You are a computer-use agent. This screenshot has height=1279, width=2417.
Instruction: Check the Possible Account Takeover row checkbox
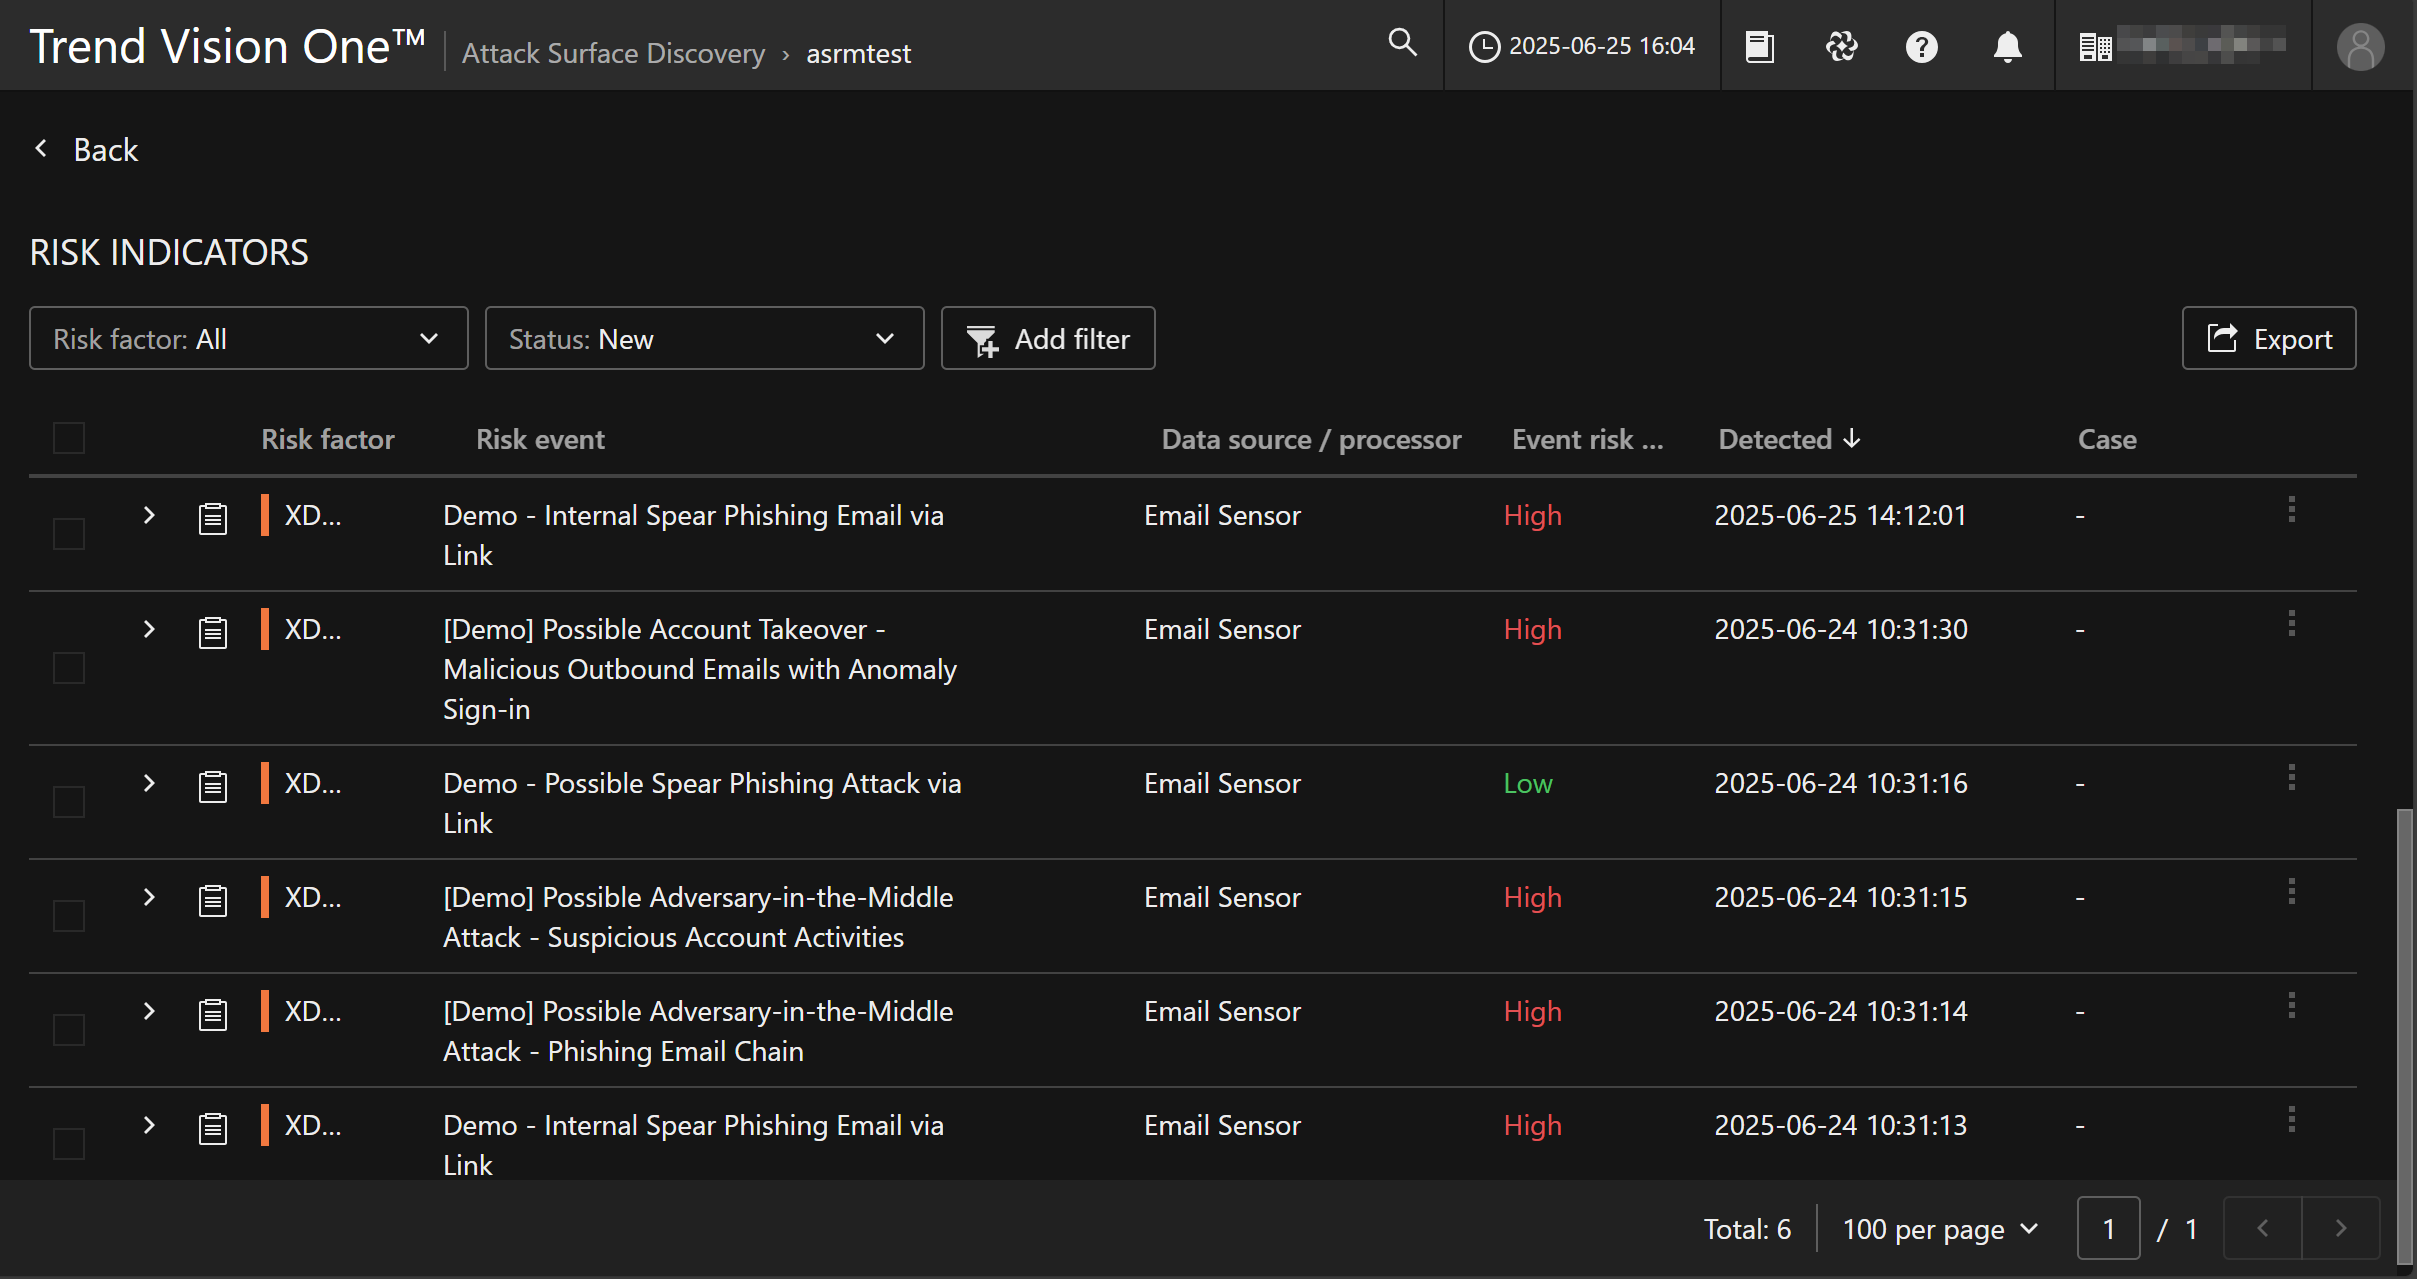click(x=69, y=668)
